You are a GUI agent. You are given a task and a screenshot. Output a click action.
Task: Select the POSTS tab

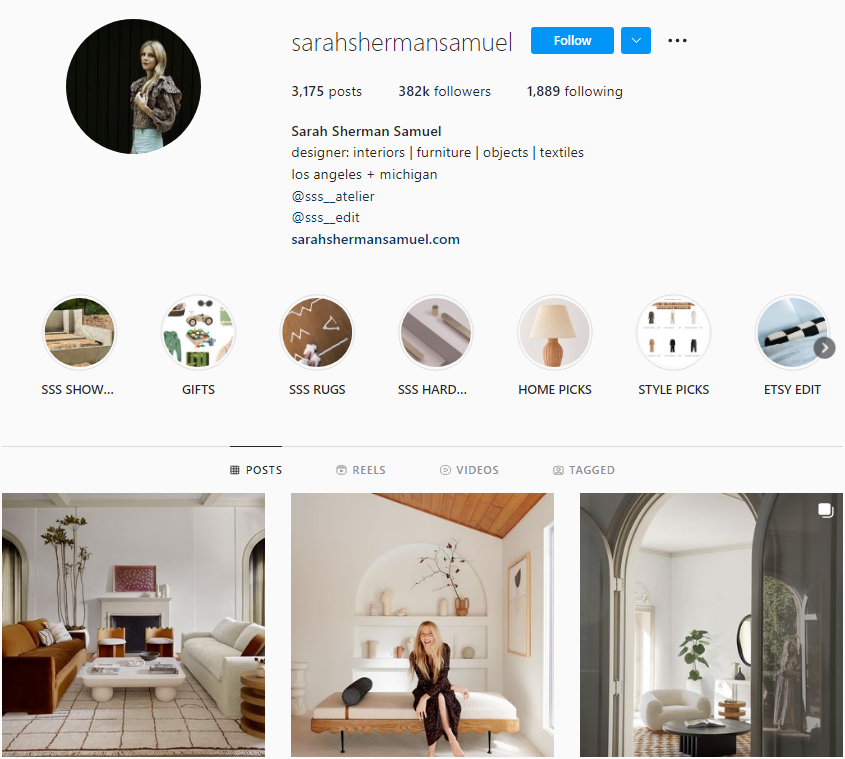coord(256,470)
